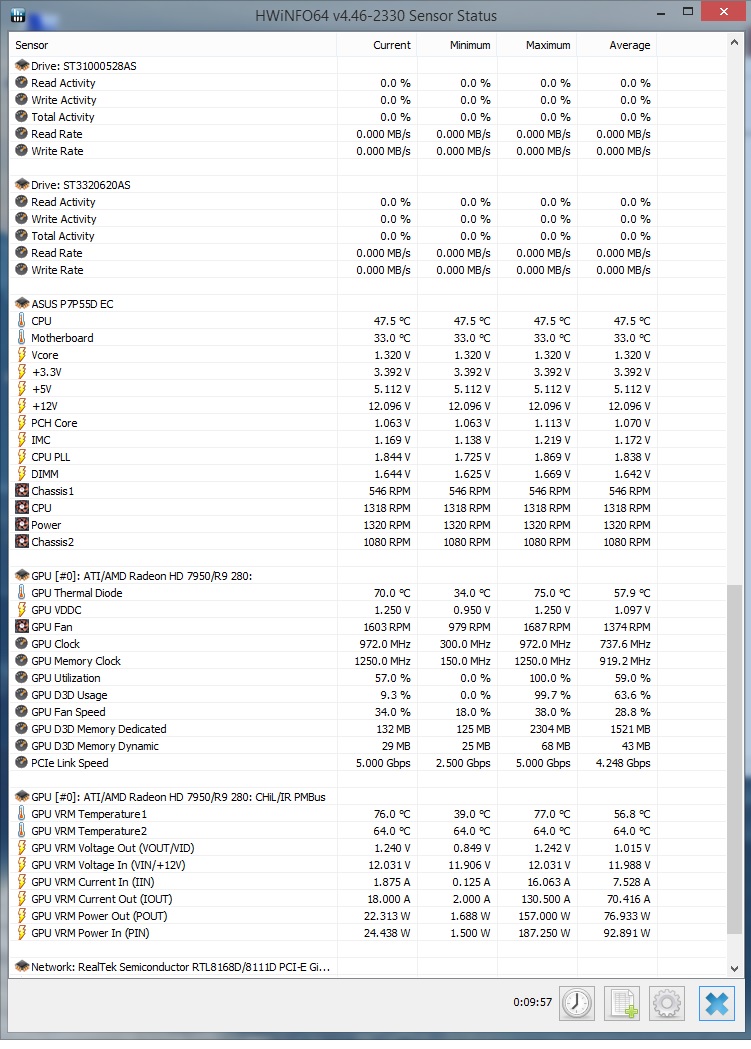Select GPU VRM Temperature2 row

pyautogui.click(x=368, y=831)
